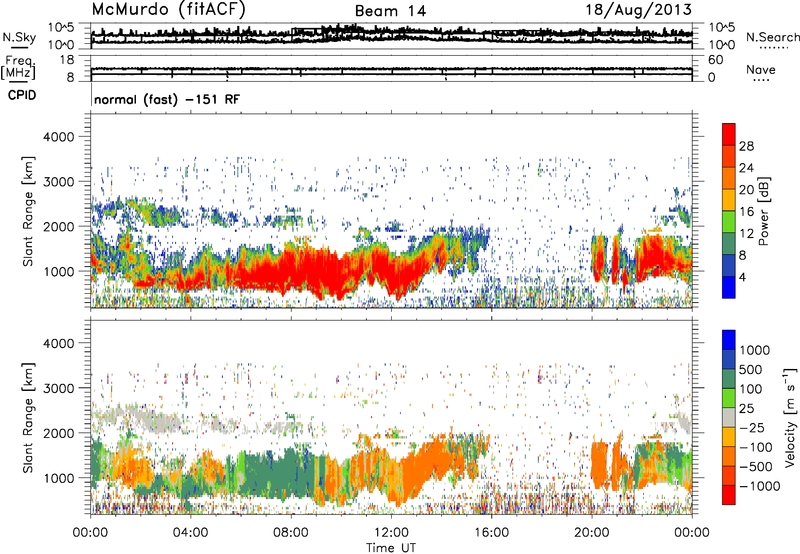
Task: Click the 16:00 tick on the time axis
Action: point(491,533)
